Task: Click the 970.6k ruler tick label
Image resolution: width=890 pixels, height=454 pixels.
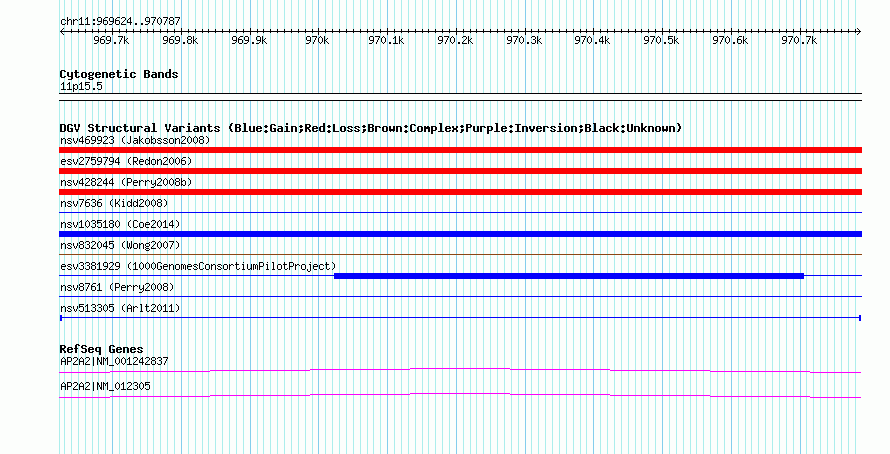Action: click(x=730, y=40)
